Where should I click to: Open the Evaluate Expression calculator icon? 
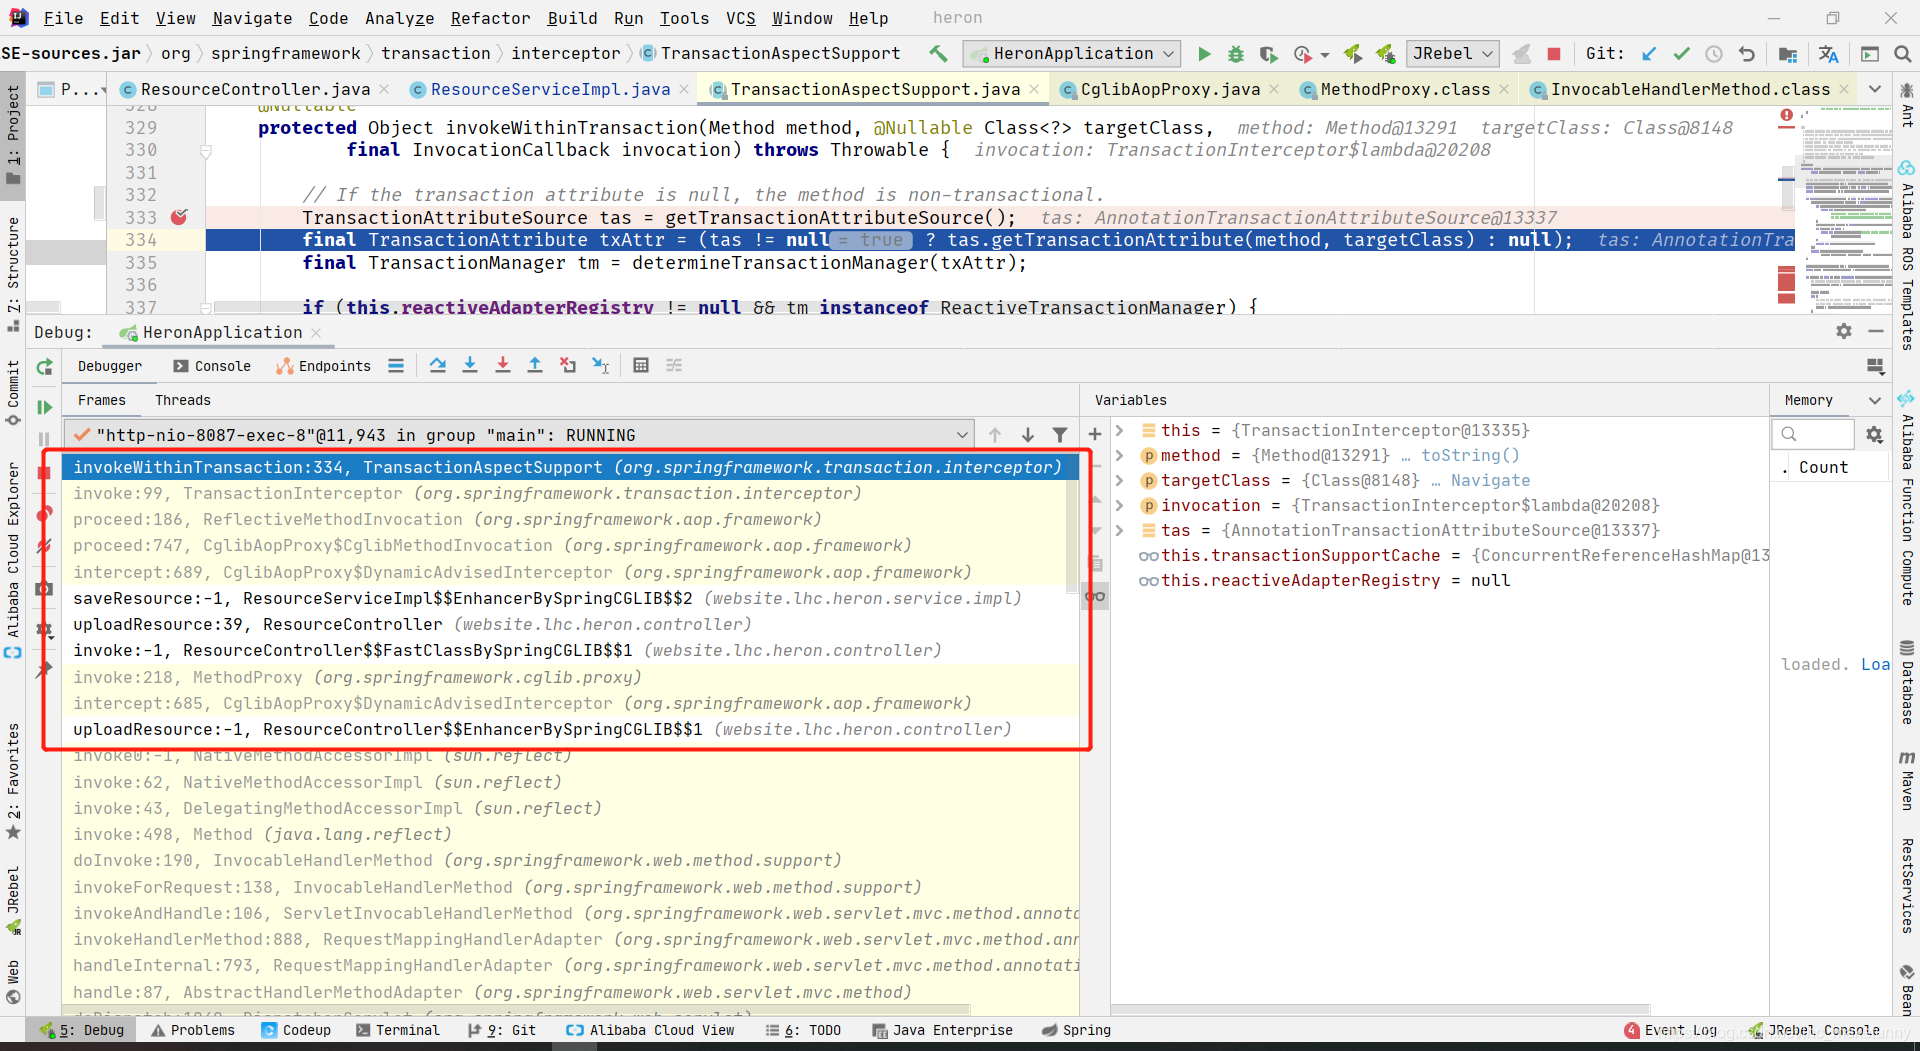[x=641, y=366]
